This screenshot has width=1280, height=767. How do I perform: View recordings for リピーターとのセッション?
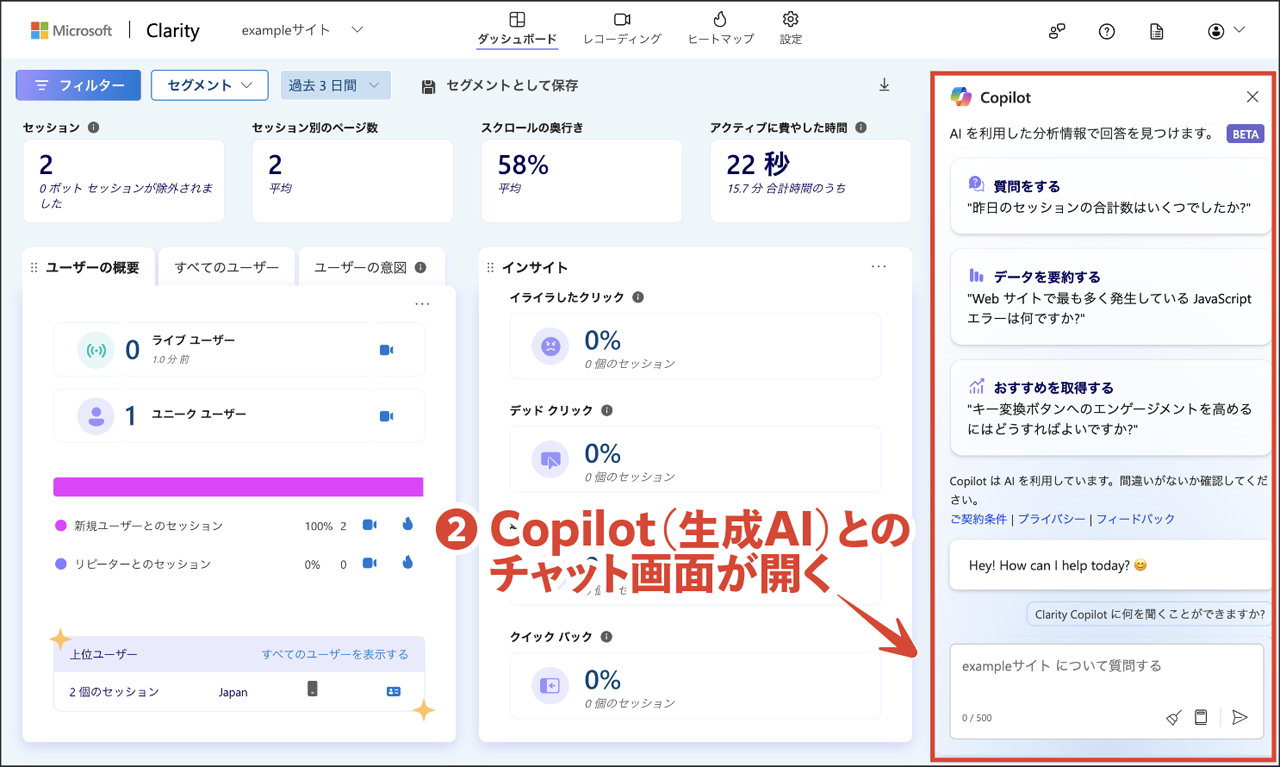369,563
